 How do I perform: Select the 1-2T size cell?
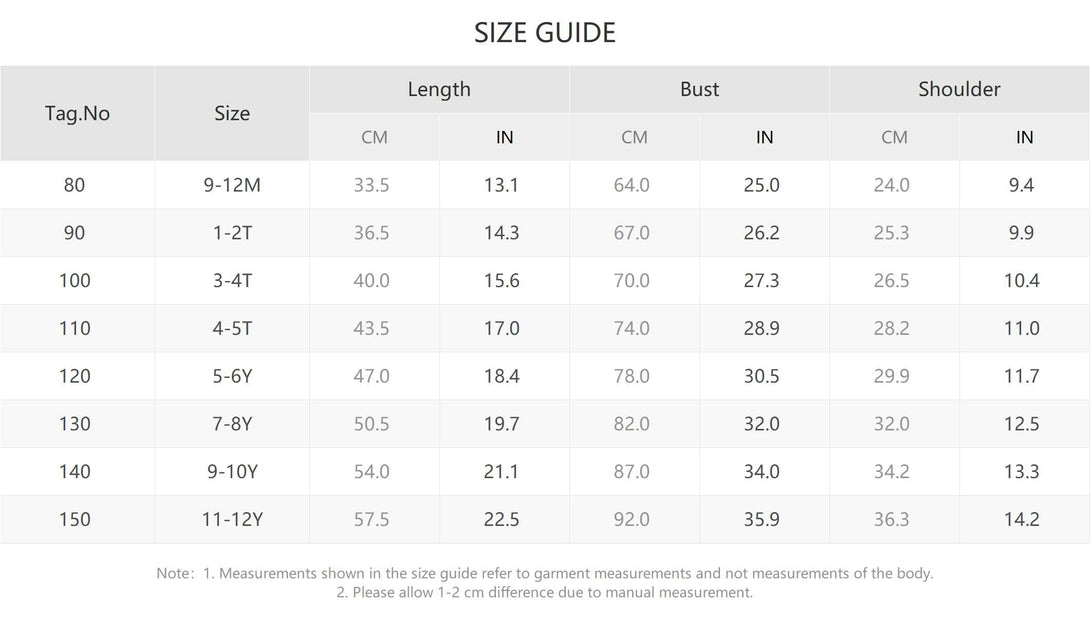point(232,233)
